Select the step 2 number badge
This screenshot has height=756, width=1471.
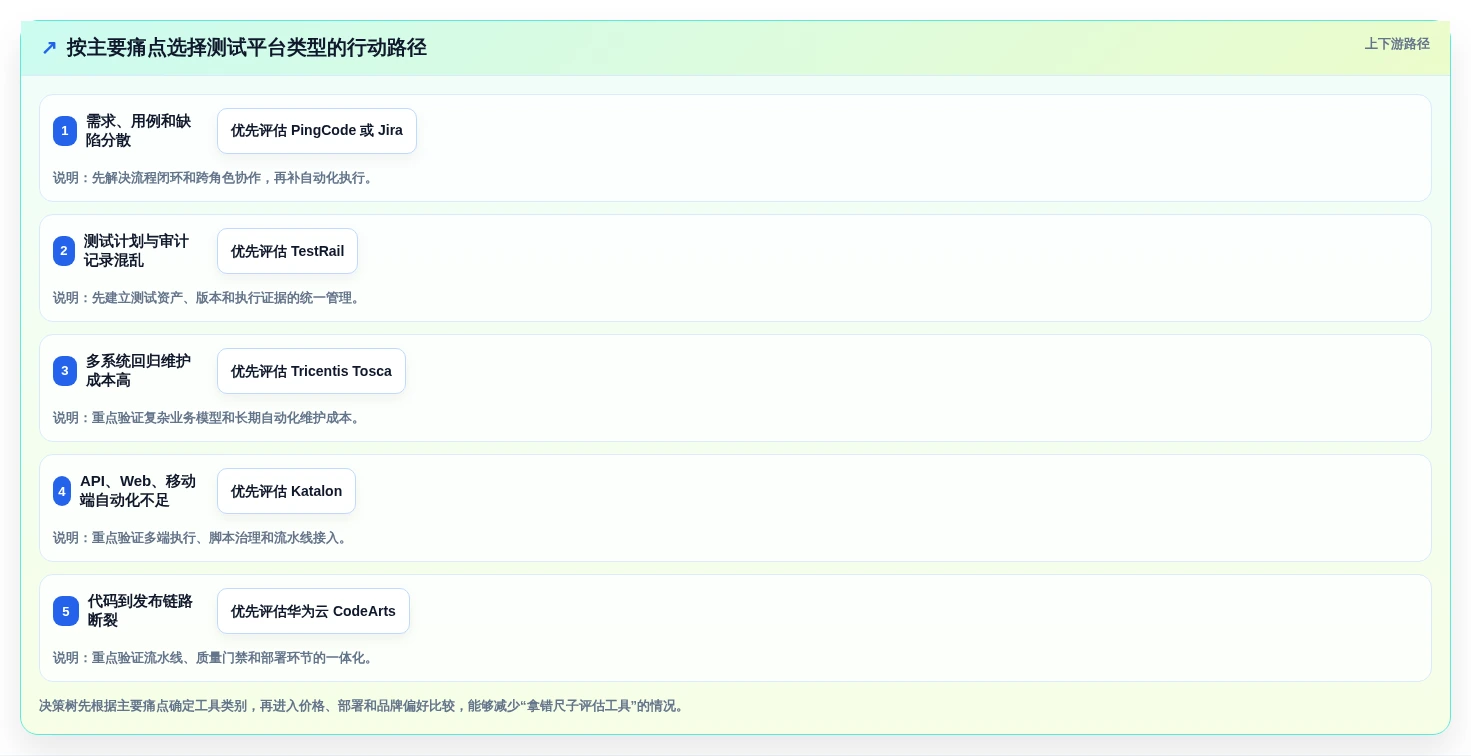coord(64,251)
